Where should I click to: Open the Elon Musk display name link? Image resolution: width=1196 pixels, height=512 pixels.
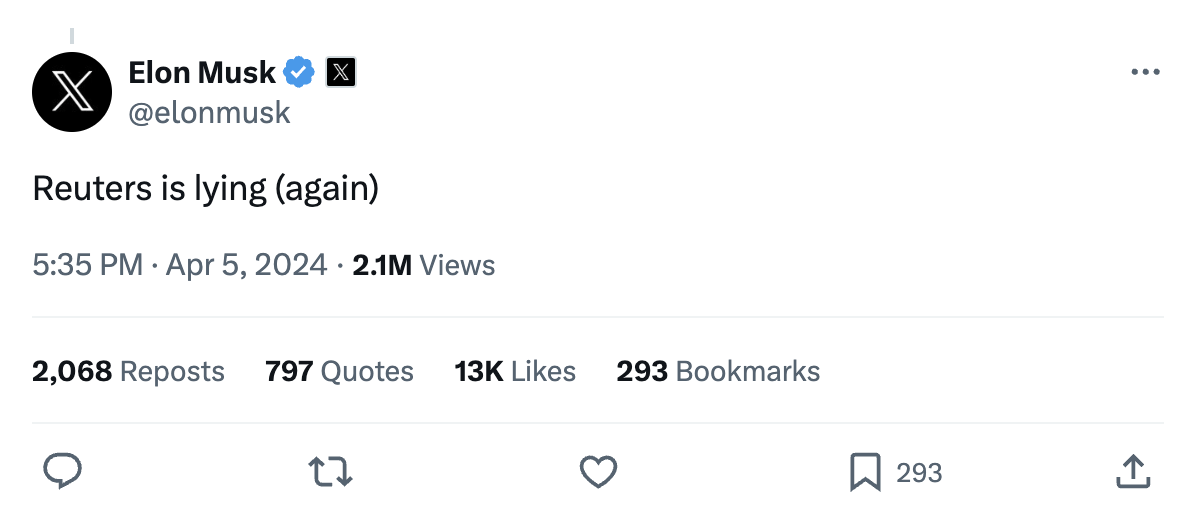click(202, 72)
